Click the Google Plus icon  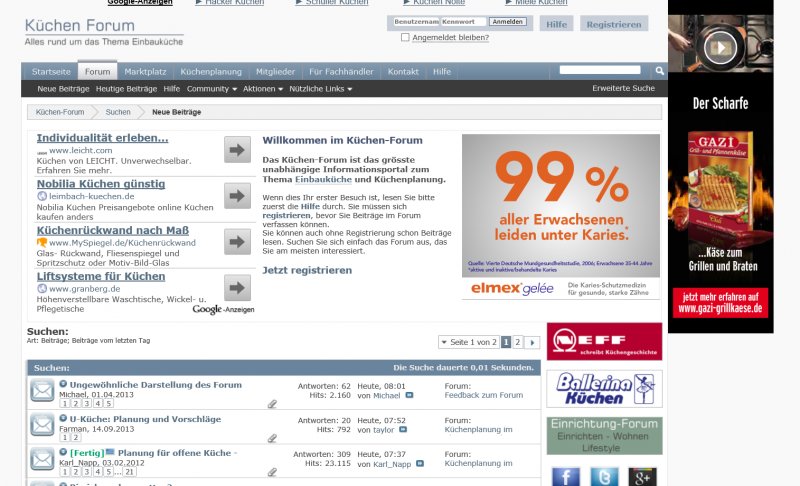click(x=642, y=476)
